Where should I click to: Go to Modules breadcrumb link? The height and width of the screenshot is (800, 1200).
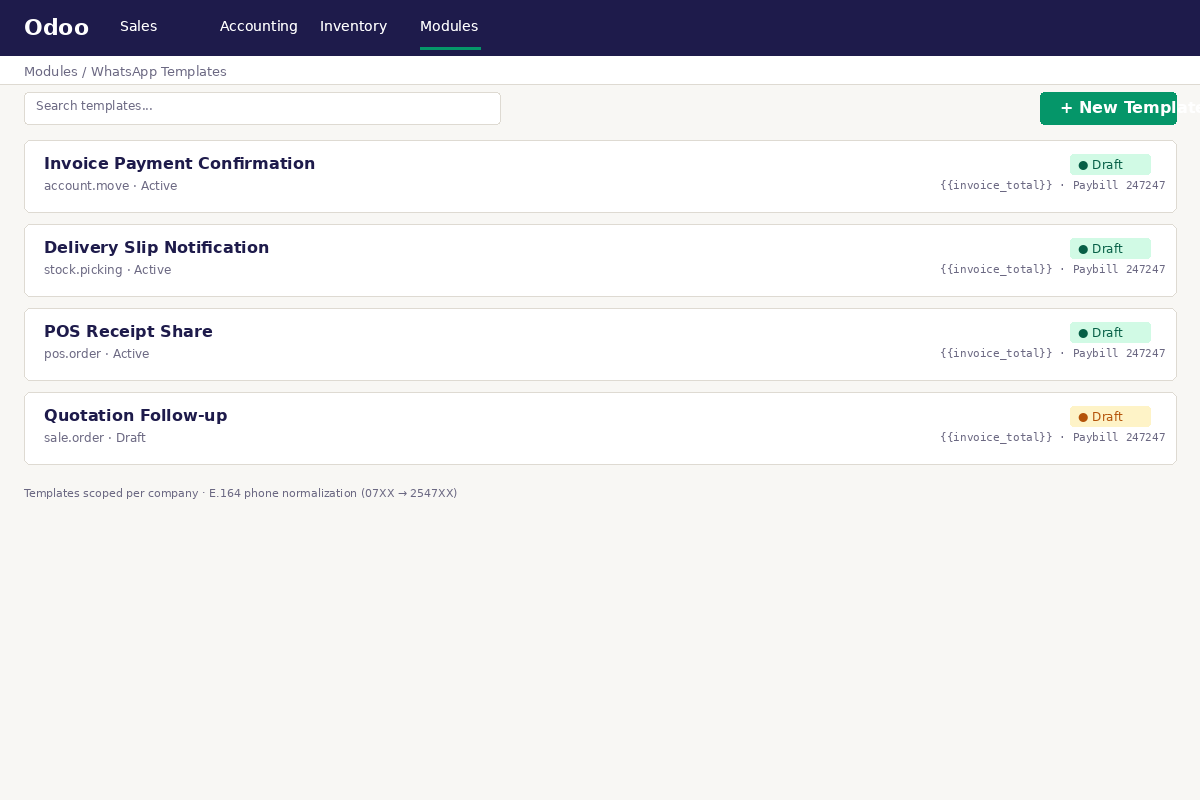51,72
